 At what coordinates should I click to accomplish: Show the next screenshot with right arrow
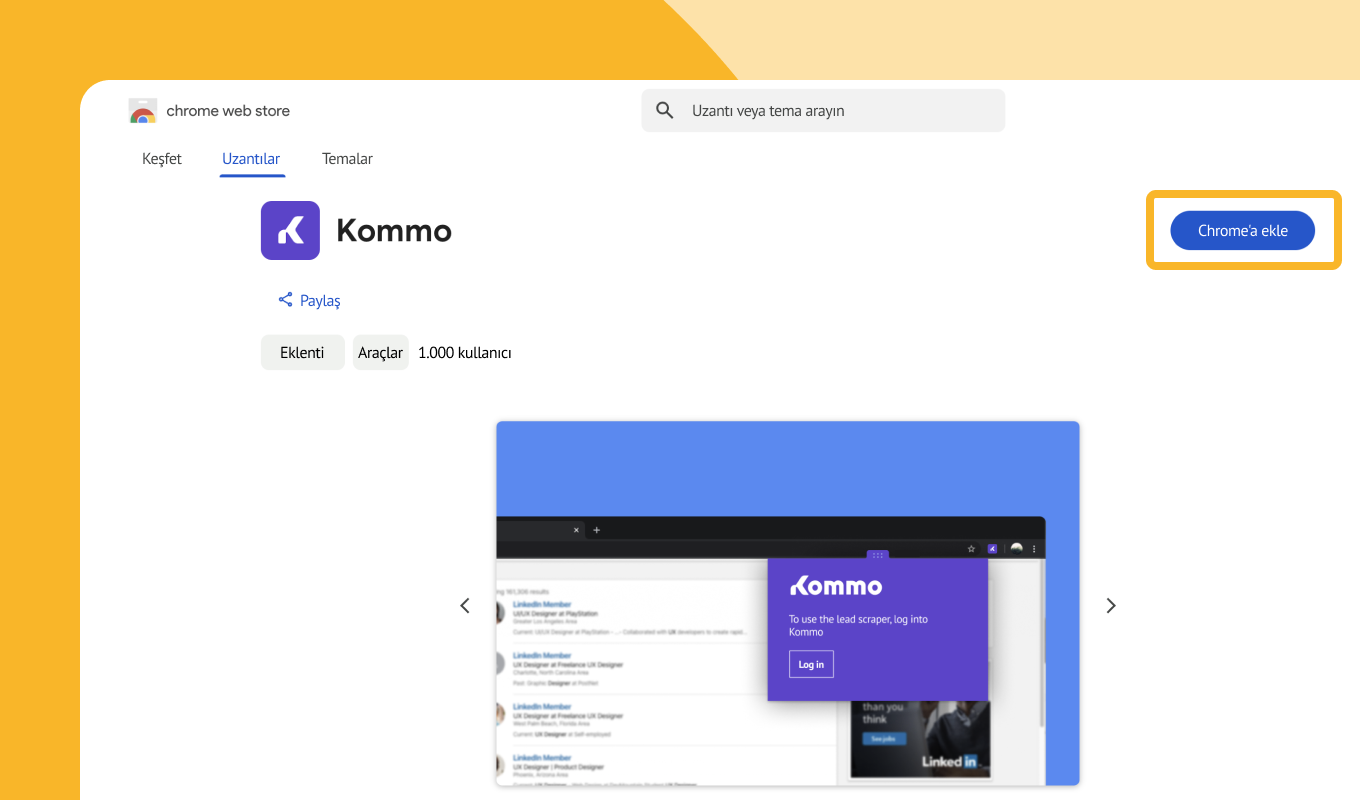(1111, 605)
